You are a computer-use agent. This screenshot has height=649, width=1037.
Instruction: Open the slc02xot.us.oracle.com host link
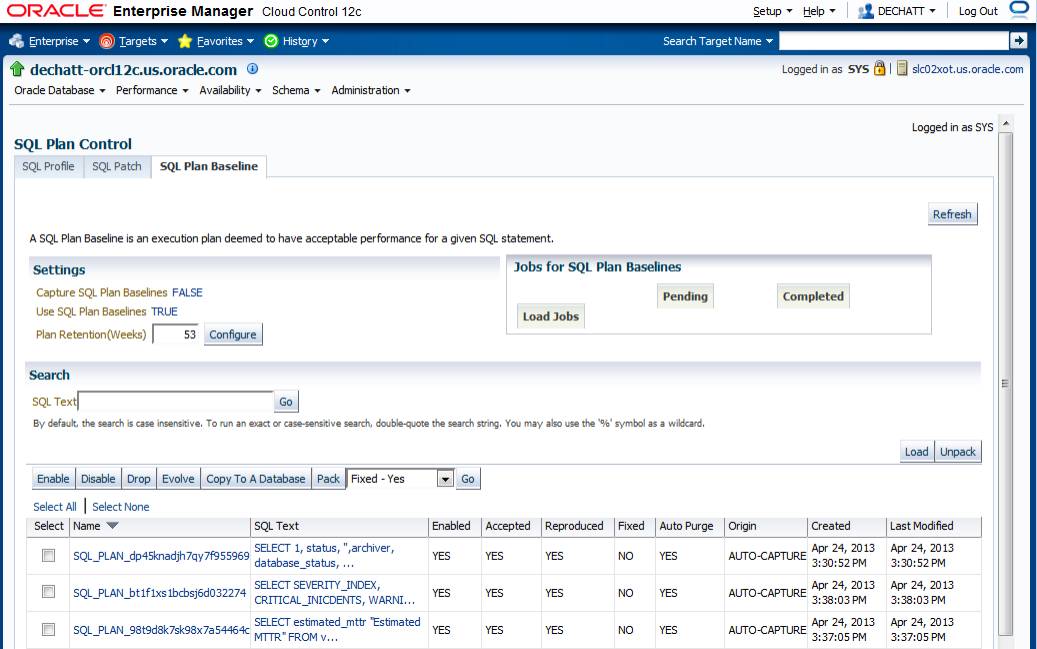pyautogui.click(x=968, y=69)
